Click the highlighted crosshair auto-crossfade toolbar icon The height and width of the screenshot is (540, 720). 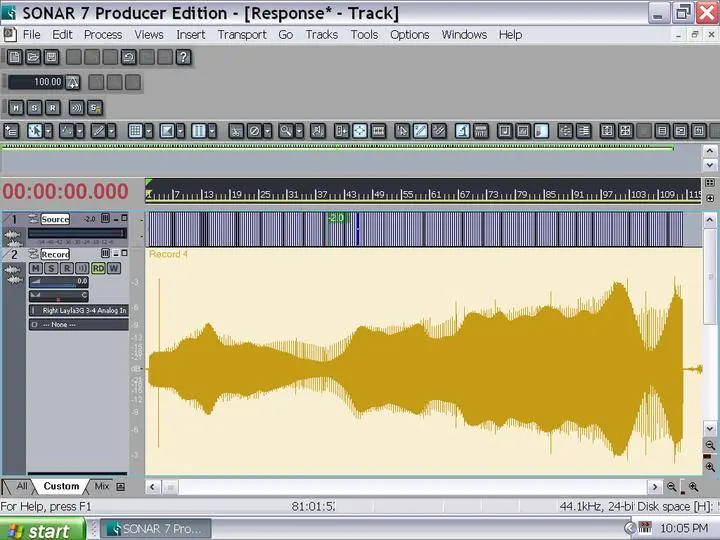(x=360, y=131)
